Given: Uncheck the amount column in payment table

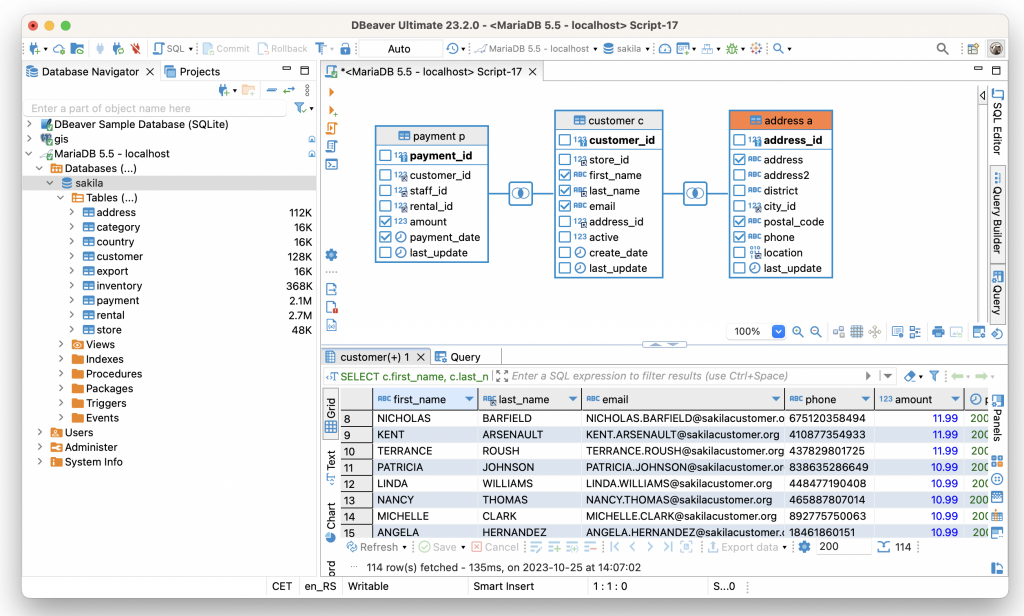Looking at the screenshot, I should pos(385,221).
